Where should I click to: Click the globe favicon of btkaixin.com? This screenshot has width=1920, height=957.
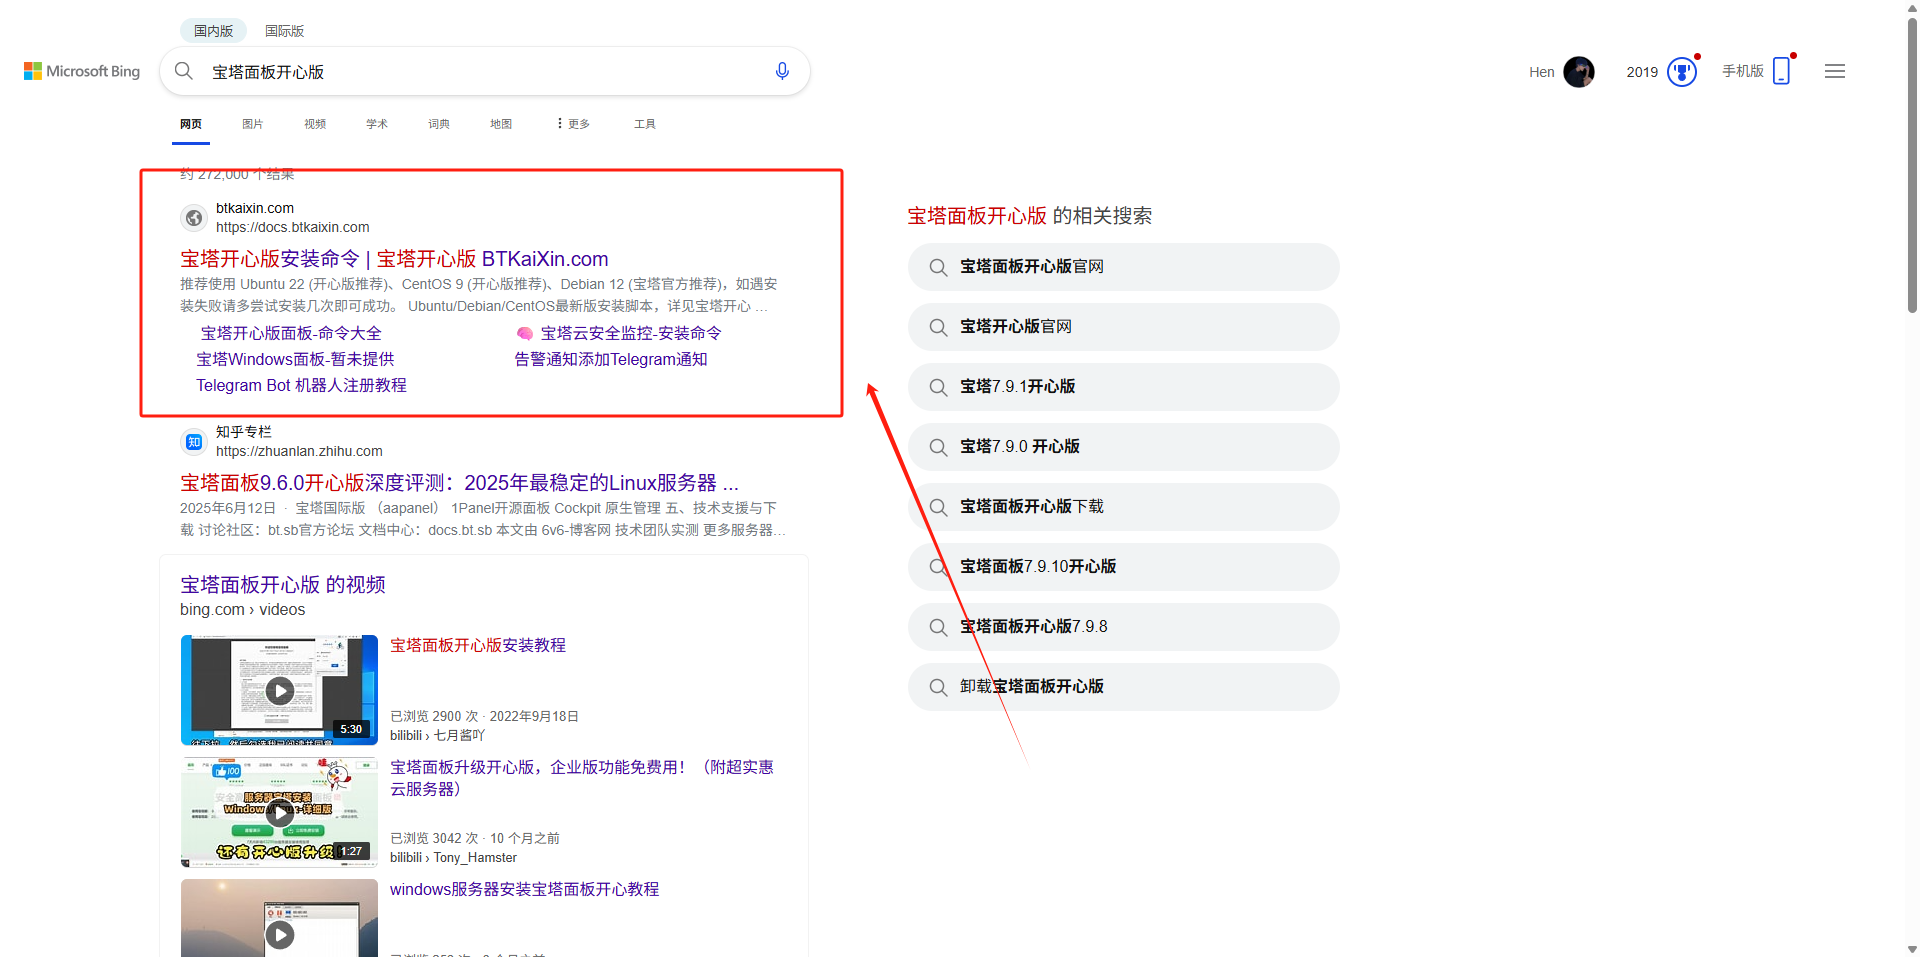(x=194, y=217)
